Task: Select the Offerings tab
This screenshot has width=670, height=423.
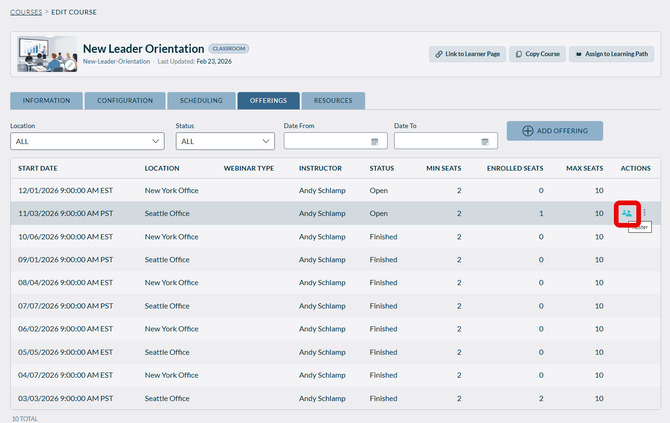Action: coord(268,100)
